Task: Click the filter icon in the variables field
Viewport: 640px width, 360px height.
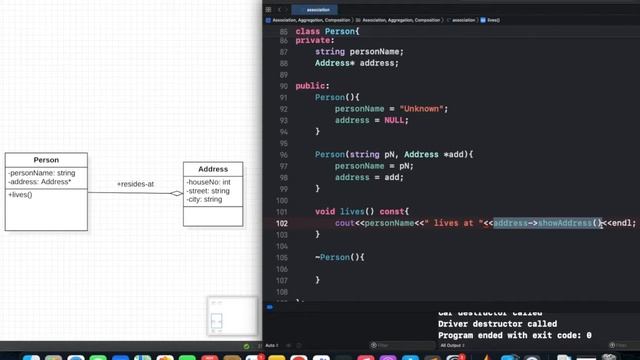Action: click(x=373, y=345)
